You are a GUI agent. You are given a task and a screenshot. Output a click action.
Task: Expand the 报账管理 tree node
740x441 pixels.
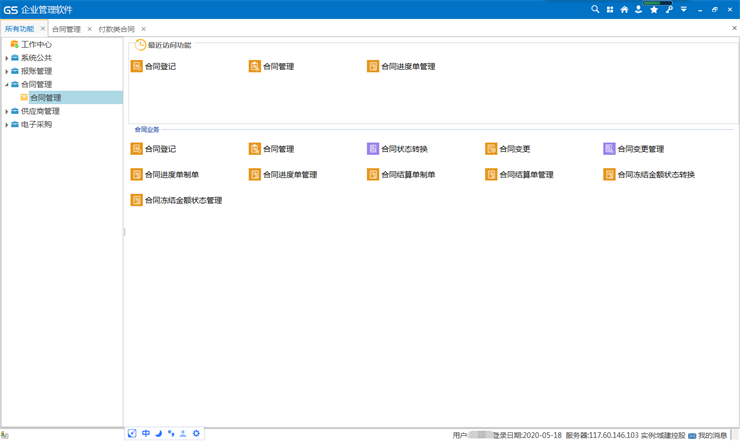pos(6,72)
